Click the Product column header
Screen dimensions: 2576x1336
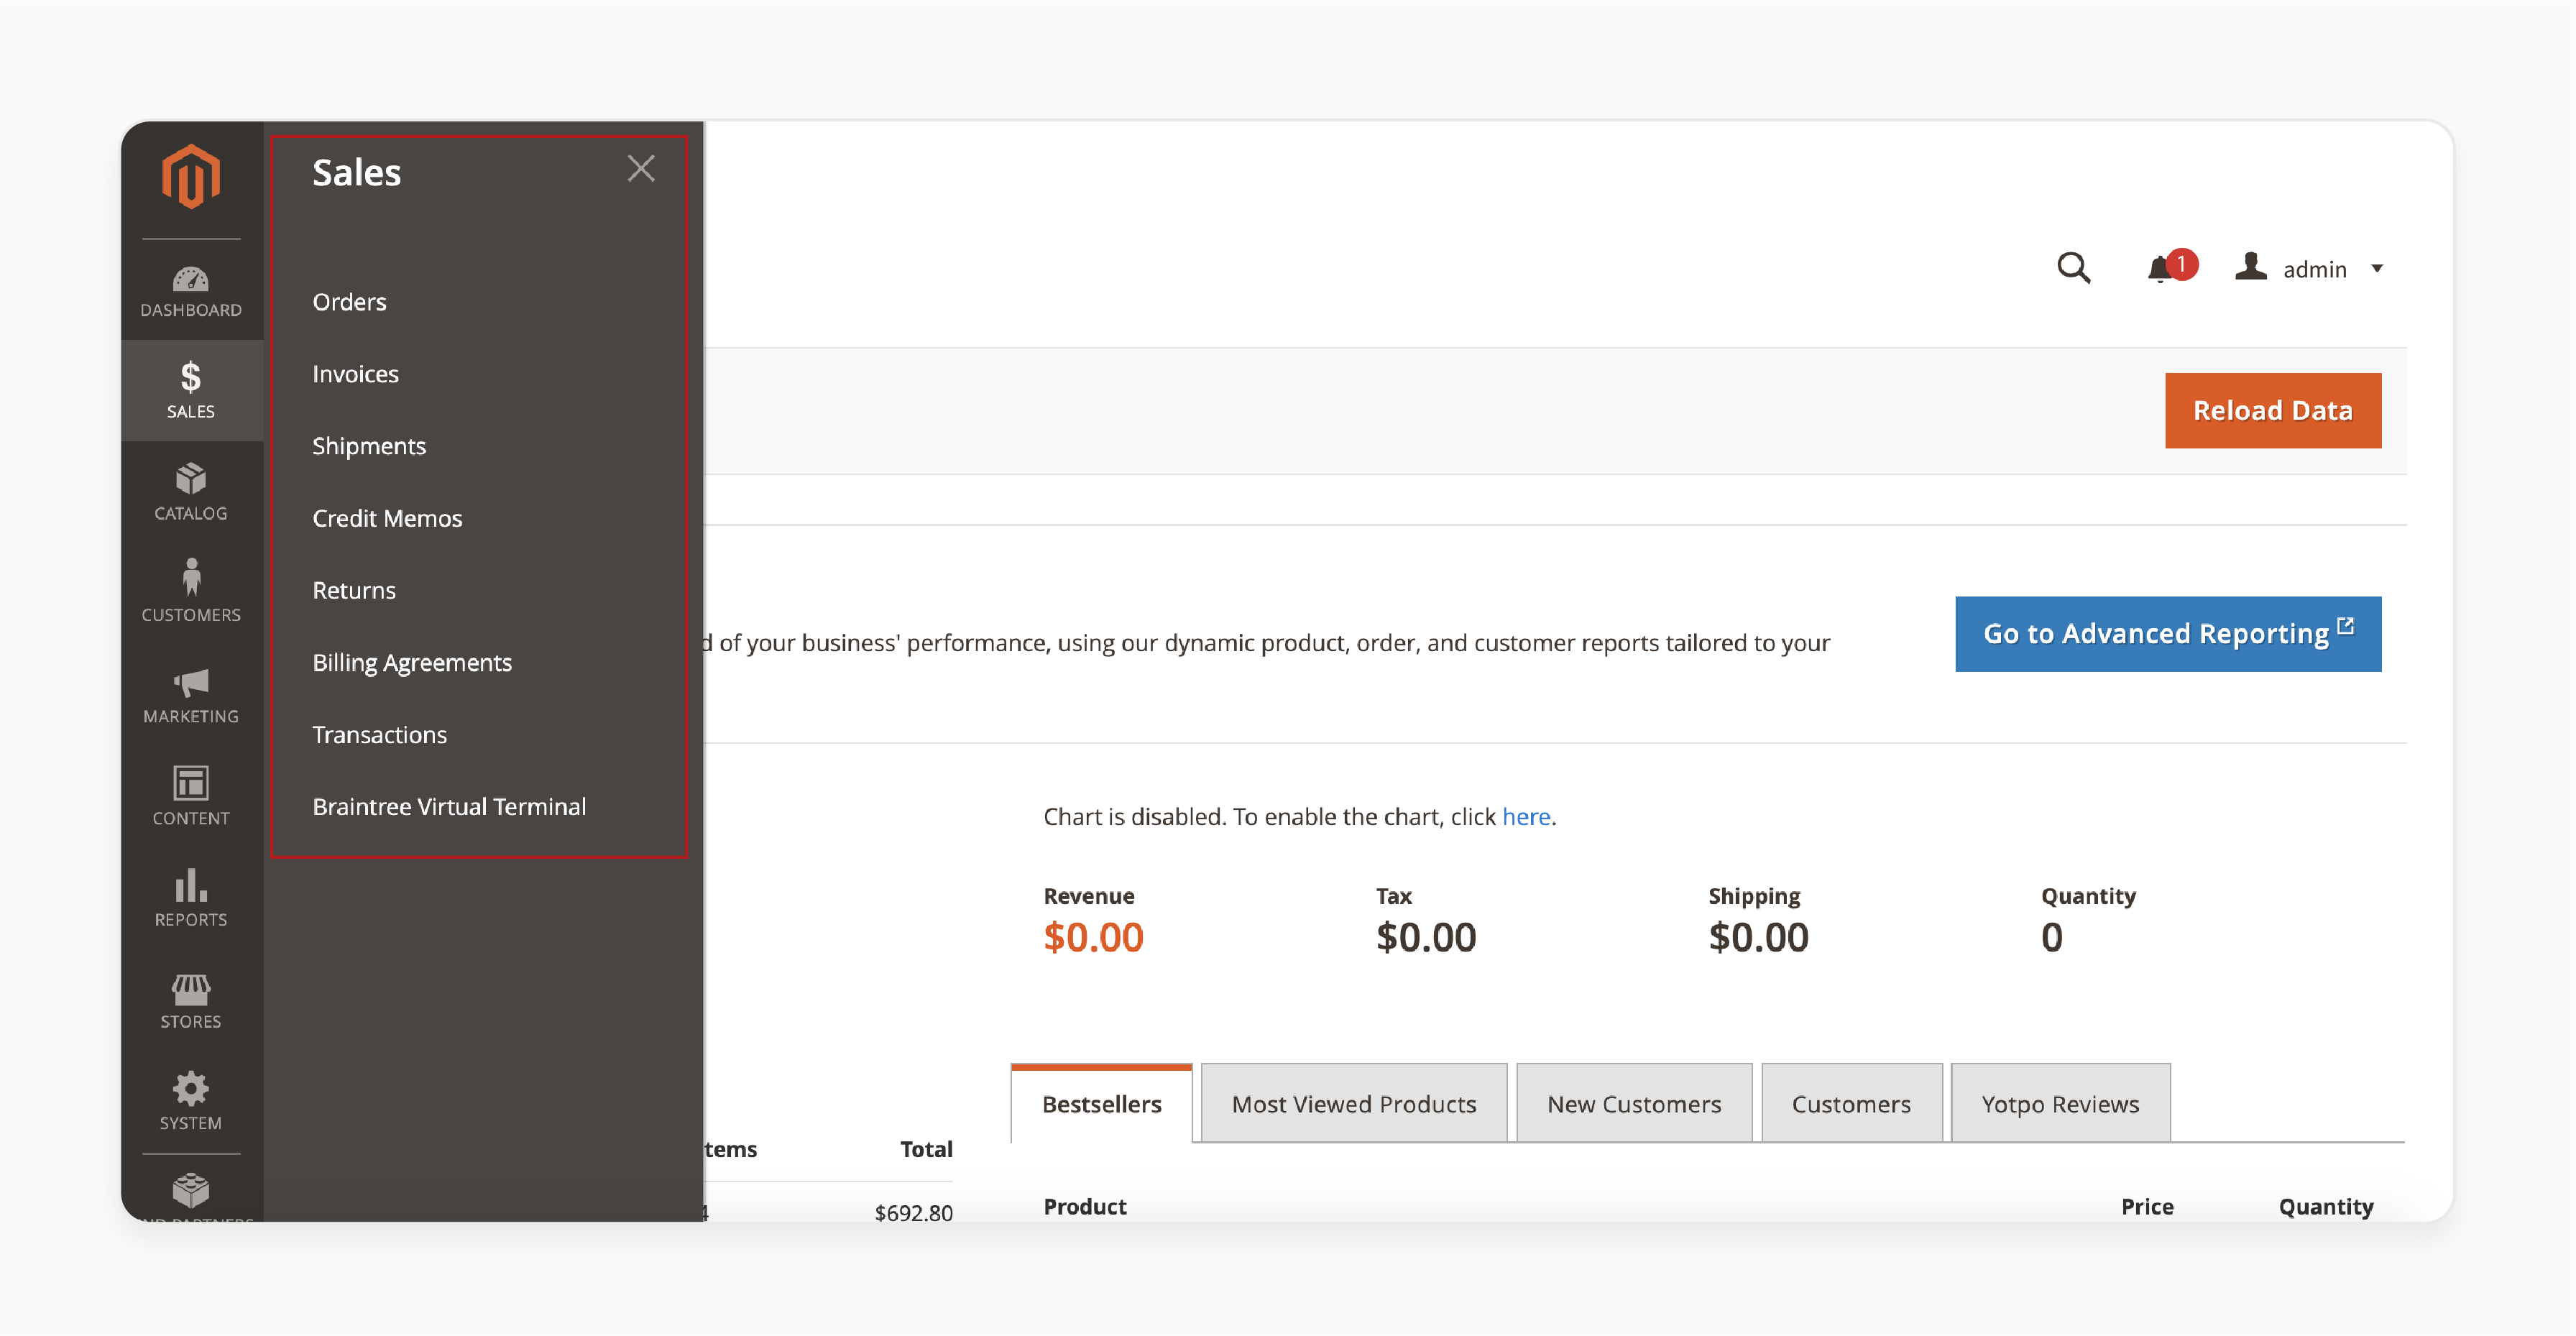click(x=1085, y=1207)
